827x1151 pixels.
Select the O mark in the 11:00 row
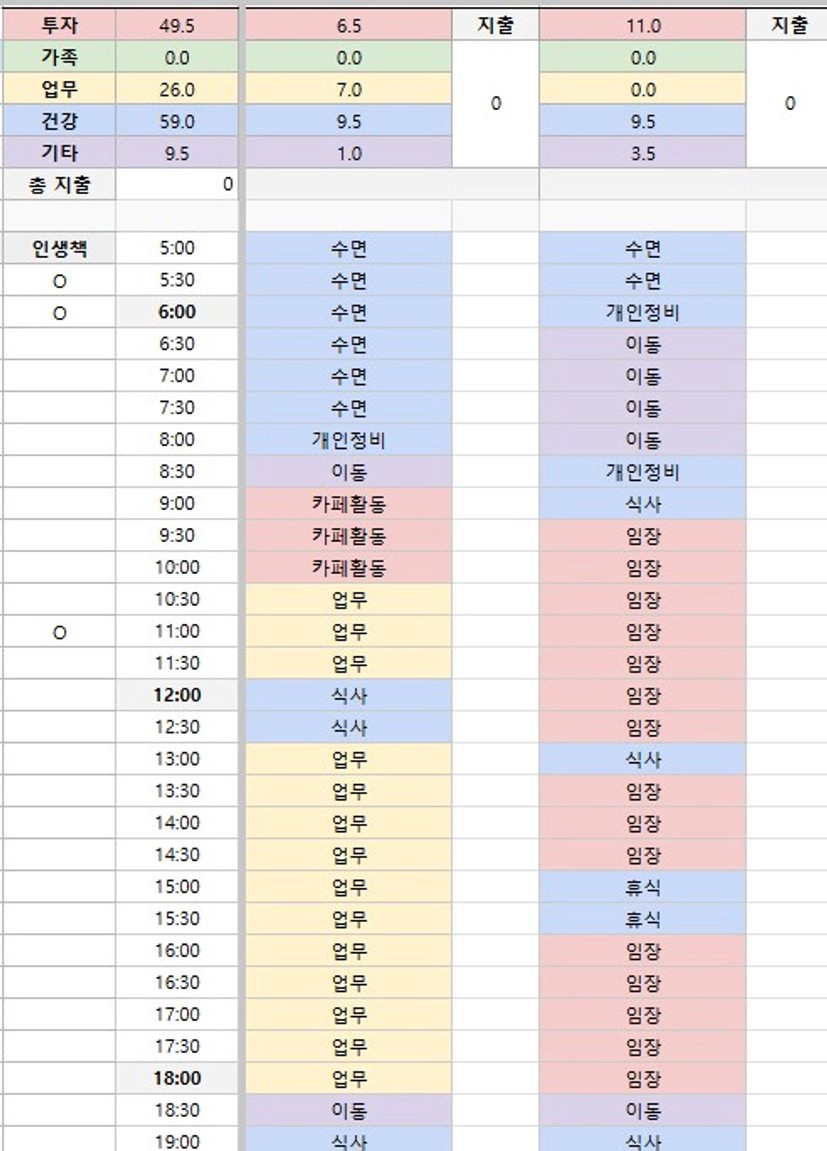(x=59, y=632)
